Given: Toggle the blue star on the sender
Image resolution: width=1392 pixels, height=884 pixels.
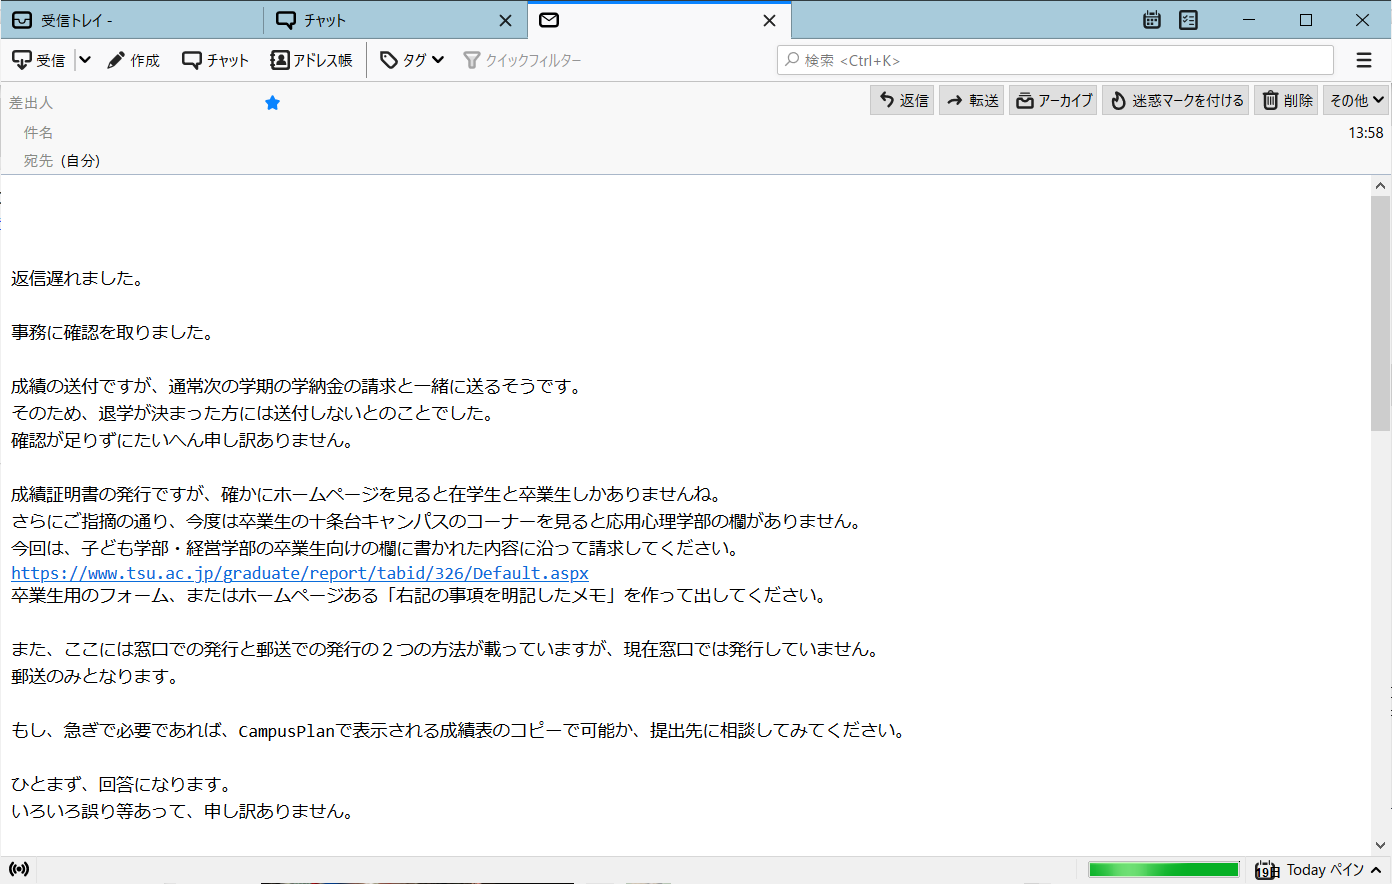Looking at the screenshot, I should 272,103.
